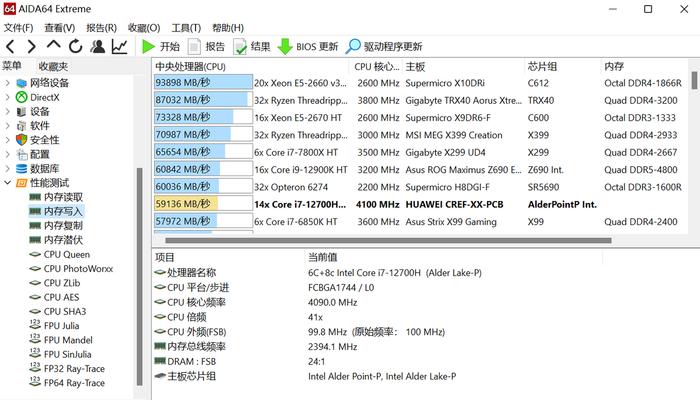Select FPU SinJulia benchmark
This screenshot has height=400, width=700.
(67, 354)
